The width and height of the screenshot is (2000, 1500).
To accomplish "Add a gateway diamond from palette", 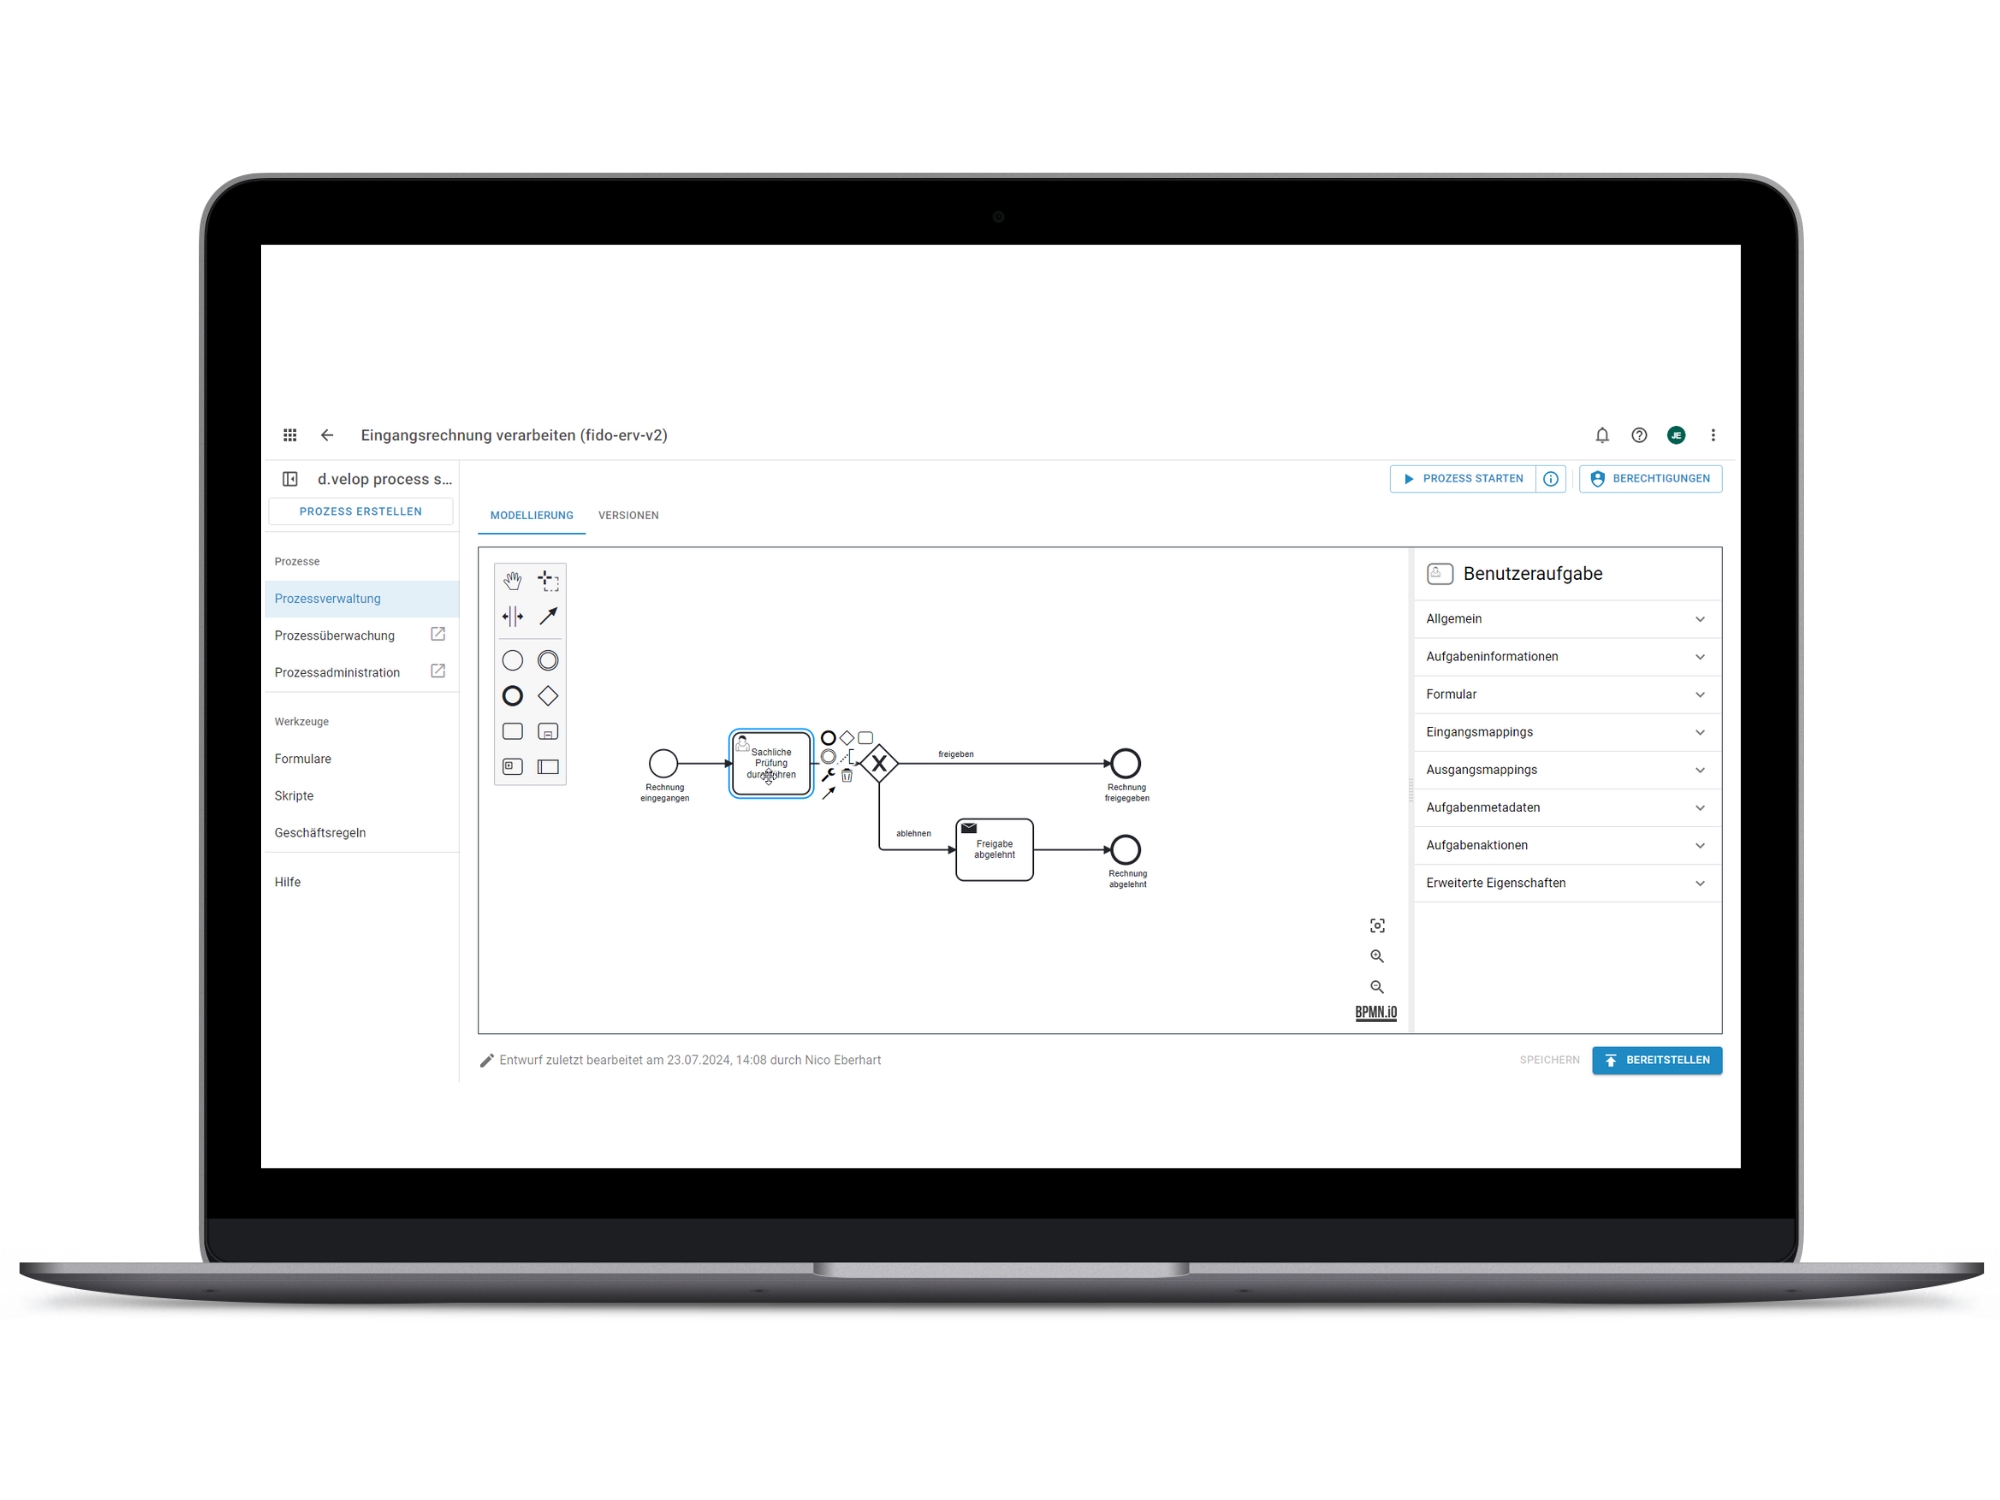I will 548,696.
